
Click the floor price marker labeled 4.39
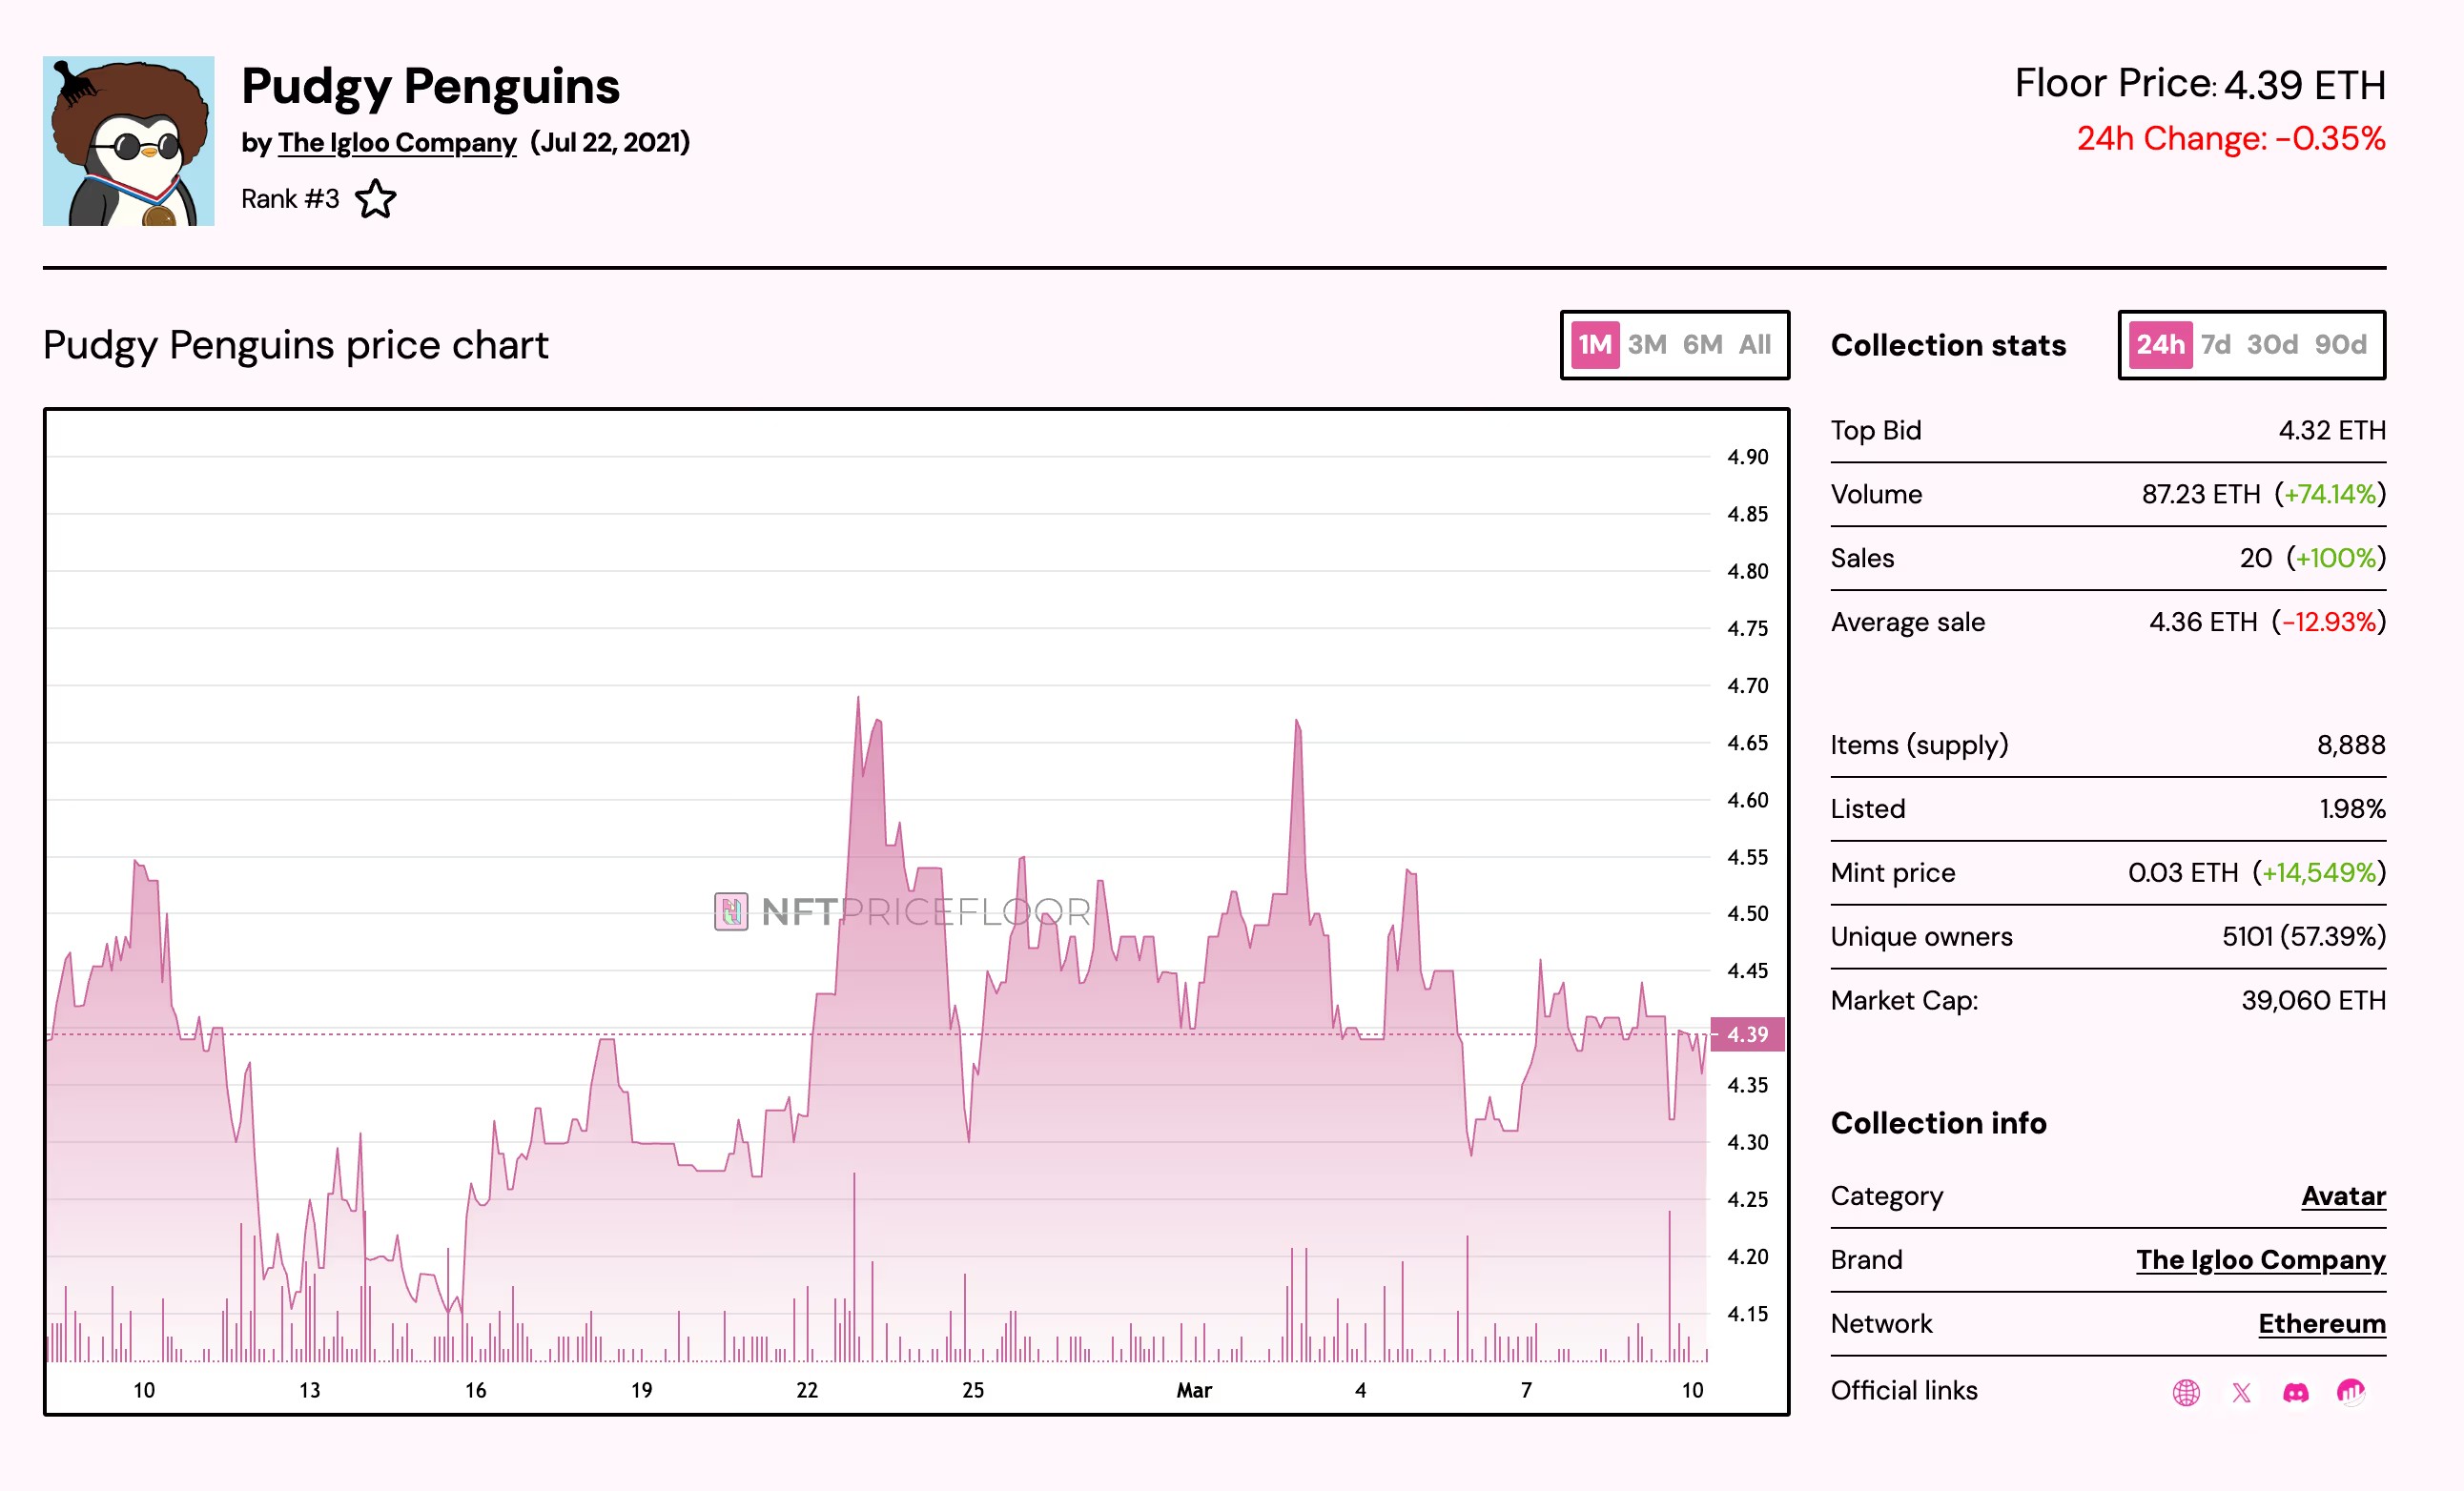pyautogui.click(x=1748, y=1034)
